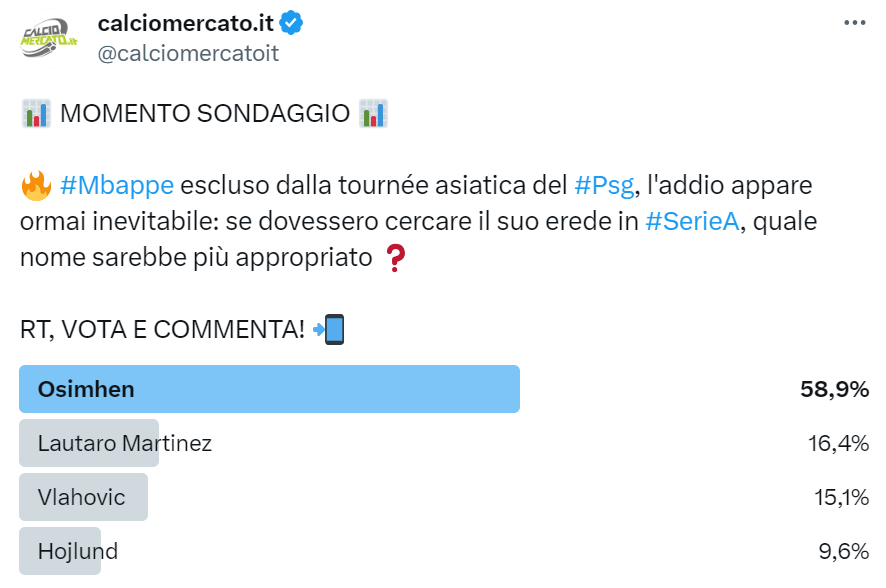Image resolution: width=886 pixels, height=588 pixels.
Task: Click the fire emoji before #Mbappe
Action: point(35,185)
